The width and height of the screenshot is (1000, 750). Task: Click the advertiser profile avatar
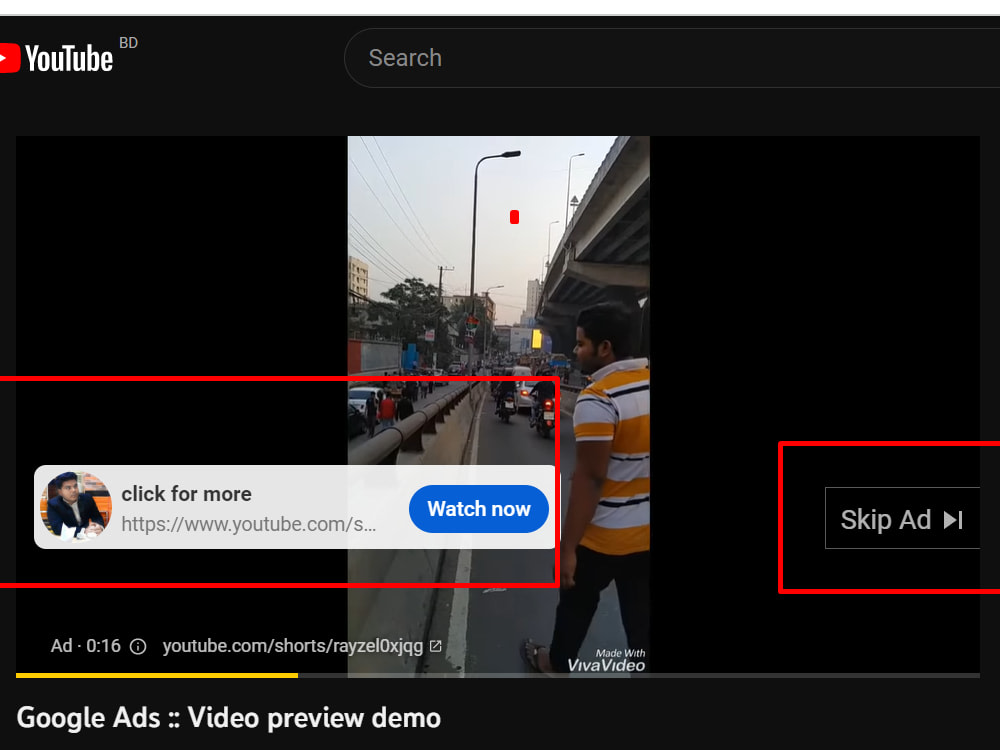coord(75,506)
